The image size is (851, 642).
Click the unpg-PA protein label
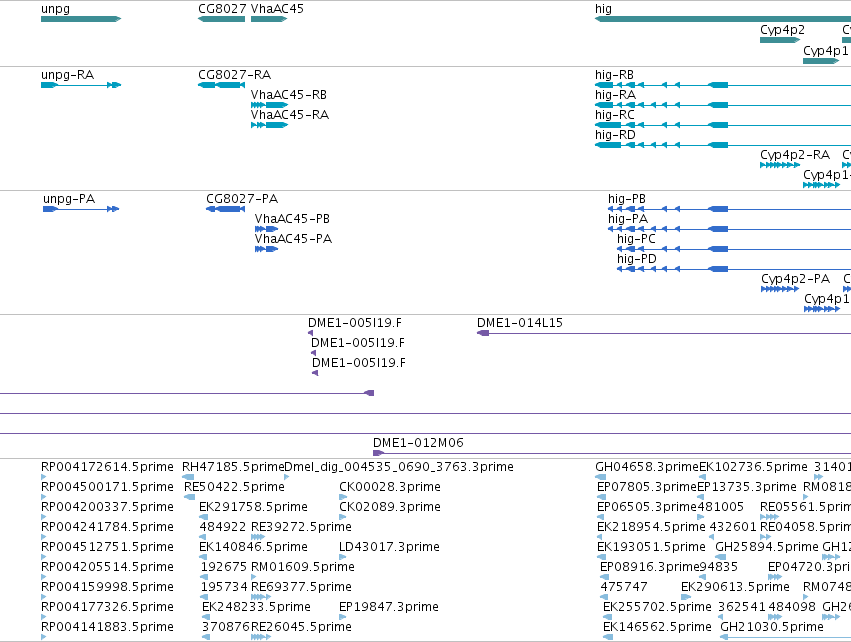pos(69,199)
